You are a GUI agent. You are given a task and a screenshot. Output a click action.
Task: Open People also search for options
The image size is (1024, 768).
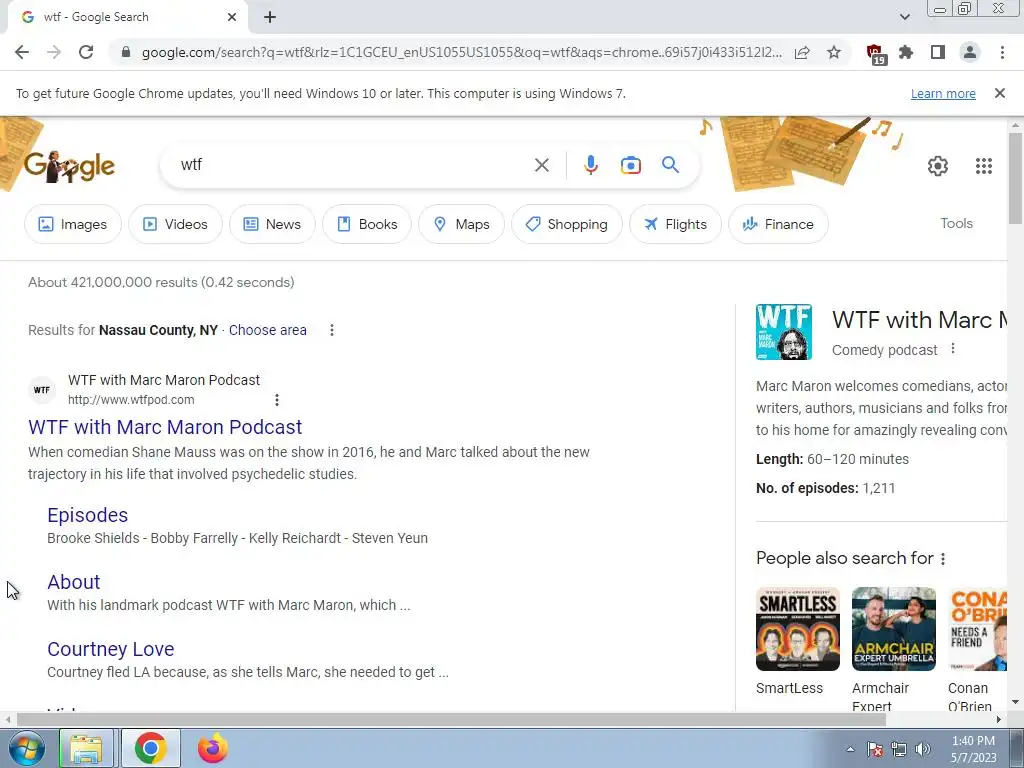click(x=942, y=559)
